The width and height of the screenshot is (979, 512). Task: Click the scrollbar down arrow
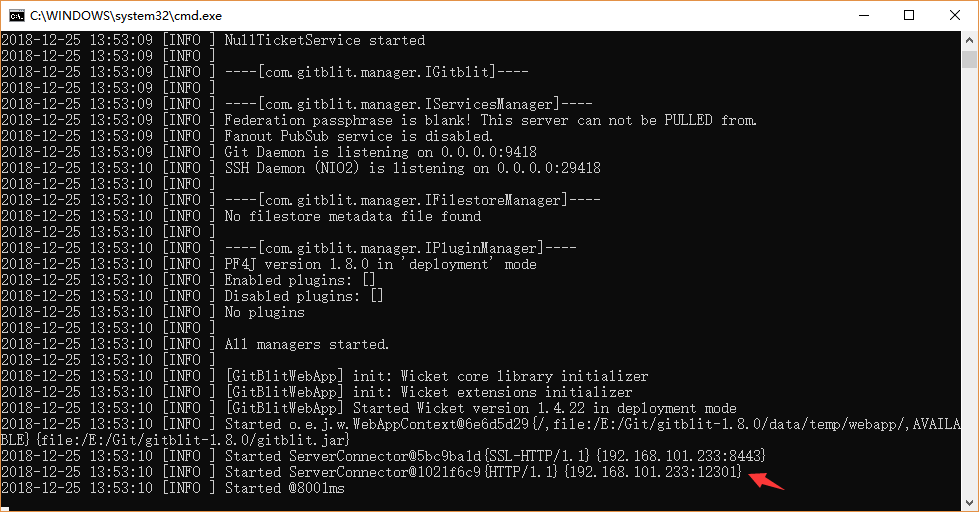pyautogui.click(x=969, y=503)
